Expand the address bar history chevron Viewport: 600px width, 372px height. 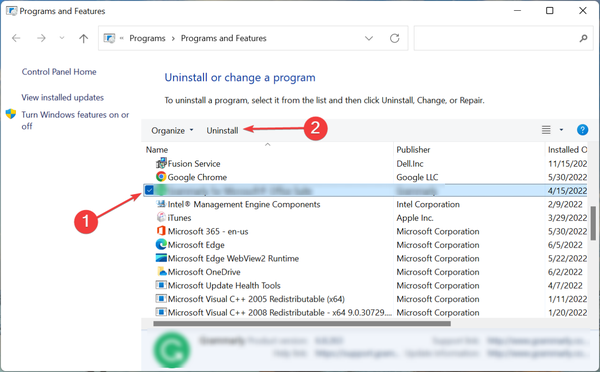[369, 38]
